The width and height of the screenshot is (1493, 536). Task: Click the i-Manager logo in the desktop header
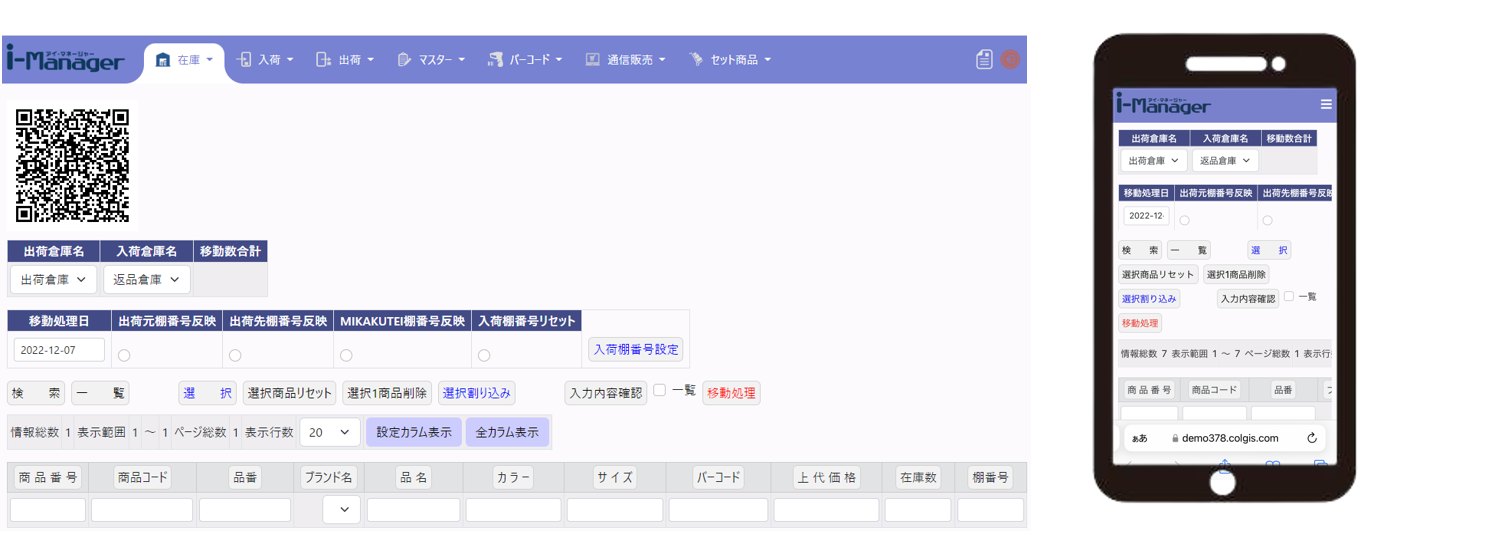66,59
